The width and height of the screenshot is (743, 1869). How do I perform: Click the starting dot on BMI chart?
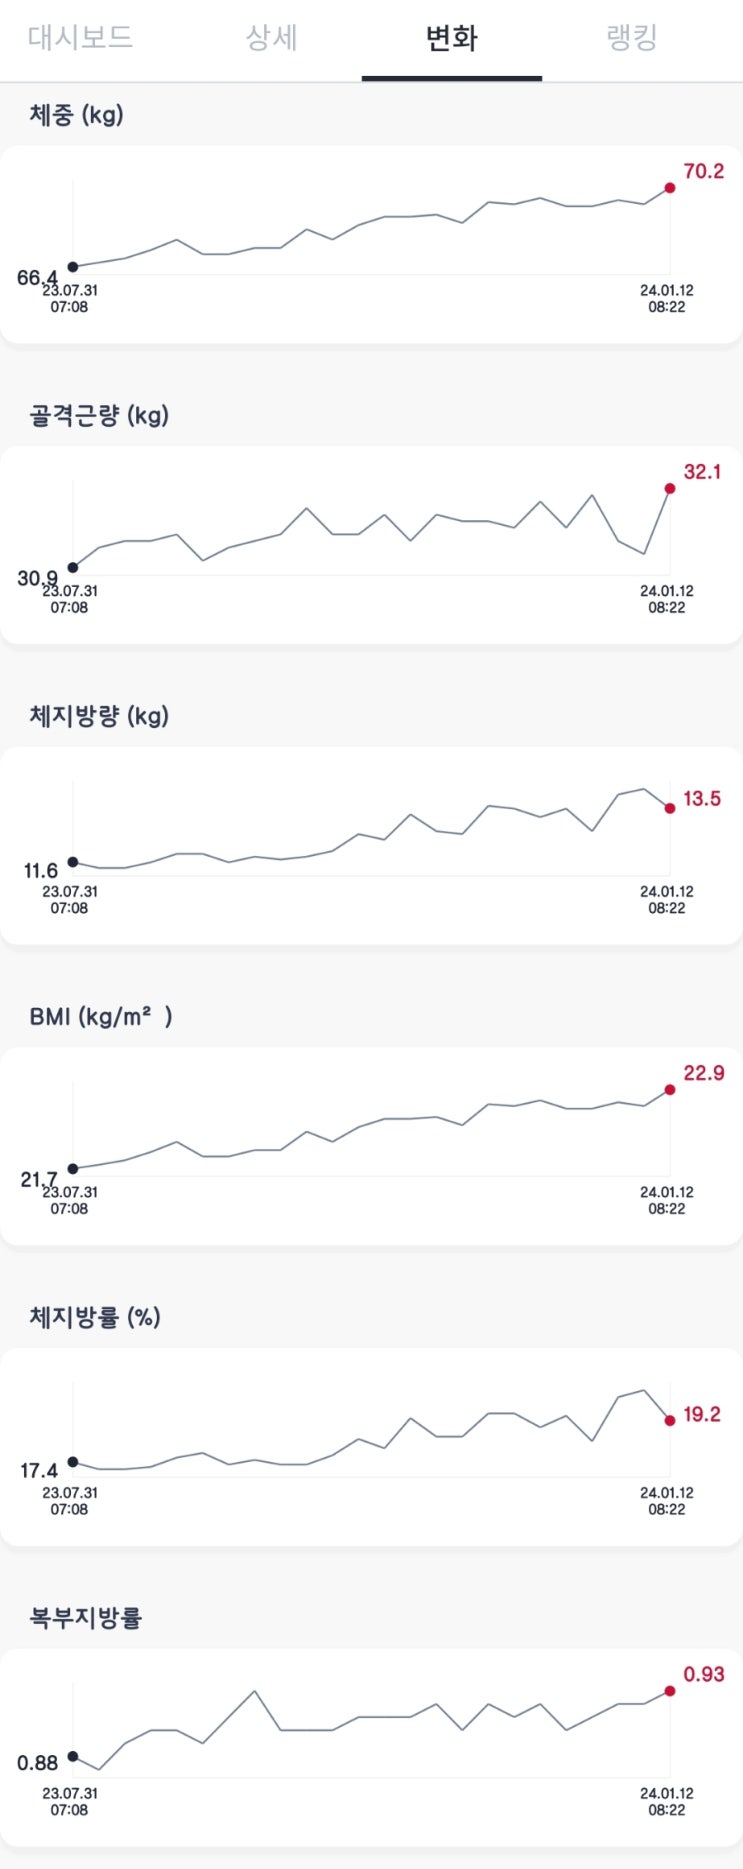coord(73,1169)
